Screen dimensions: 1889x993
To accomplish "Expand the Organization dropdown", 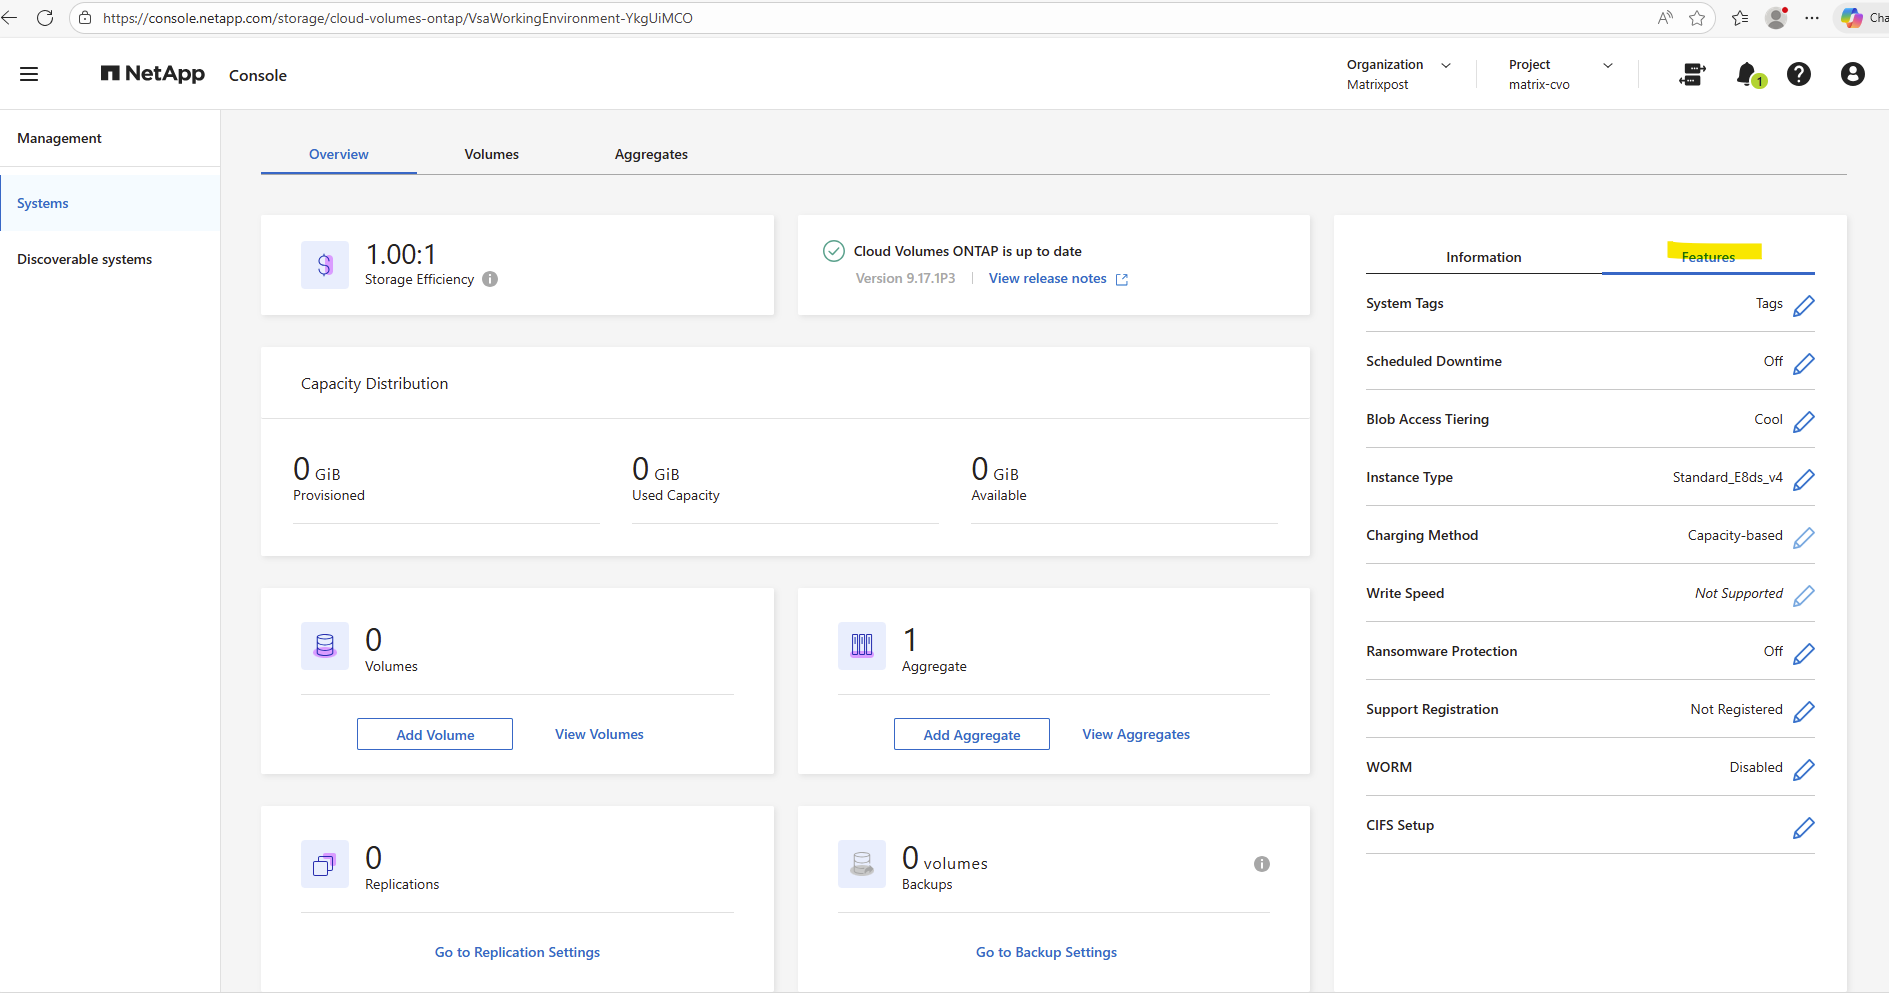I will click(1446, 65).
